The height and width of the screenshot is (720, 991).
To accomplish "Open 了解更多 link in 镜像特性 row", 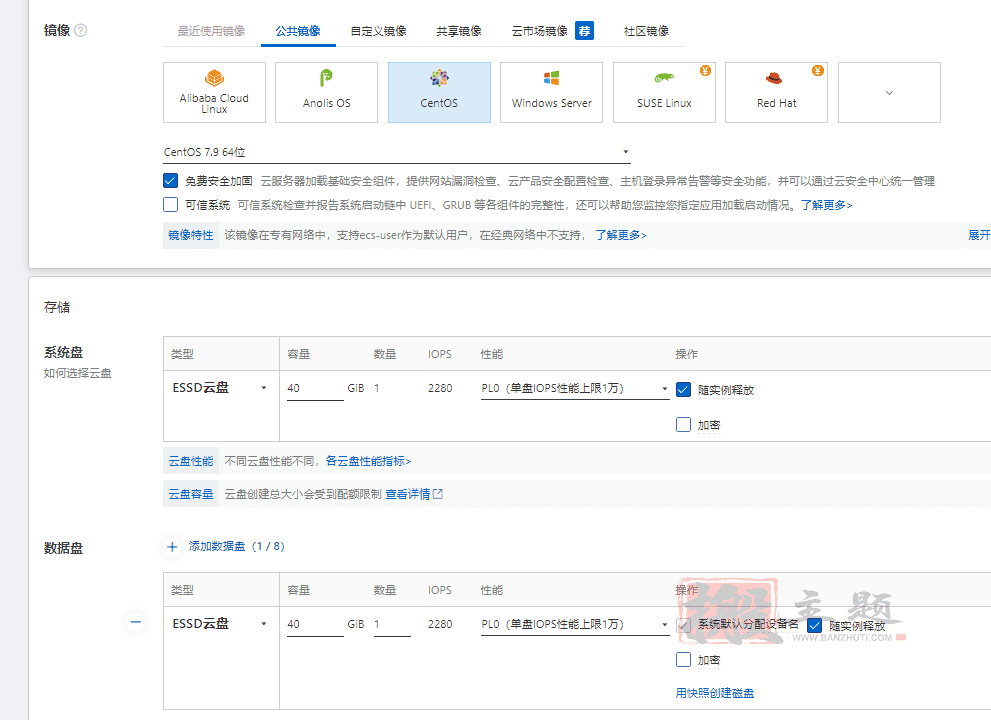I will click(621, 235).
